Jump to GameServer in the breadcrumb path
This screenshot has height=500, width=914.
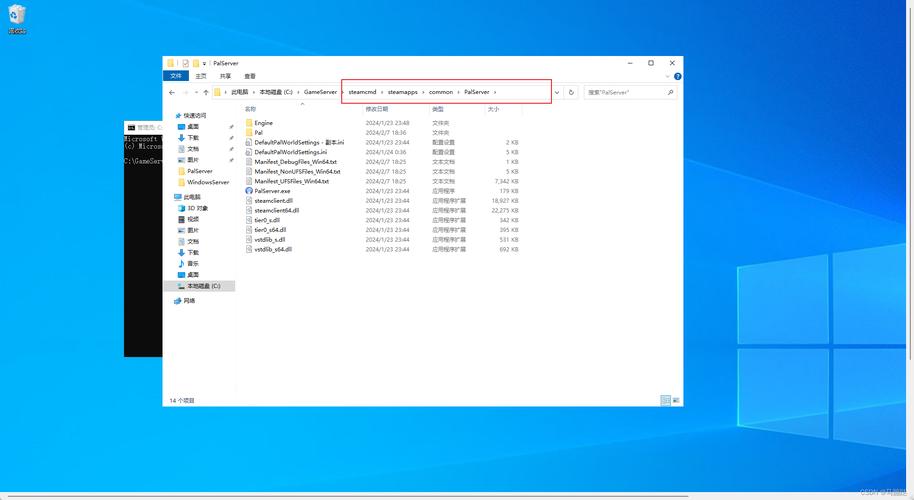click(320, 92)
